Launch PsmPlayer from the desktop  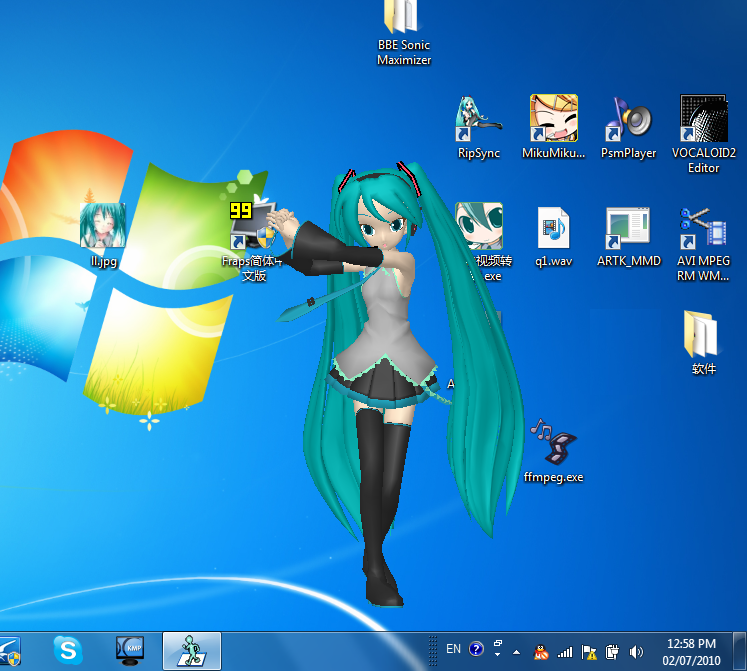pos(628,127)
